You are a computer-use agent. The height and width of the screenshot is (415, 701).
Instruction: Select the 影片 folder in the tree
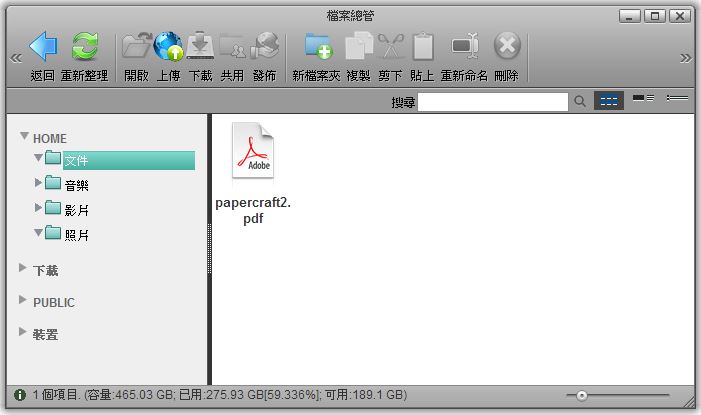(77, 210)
